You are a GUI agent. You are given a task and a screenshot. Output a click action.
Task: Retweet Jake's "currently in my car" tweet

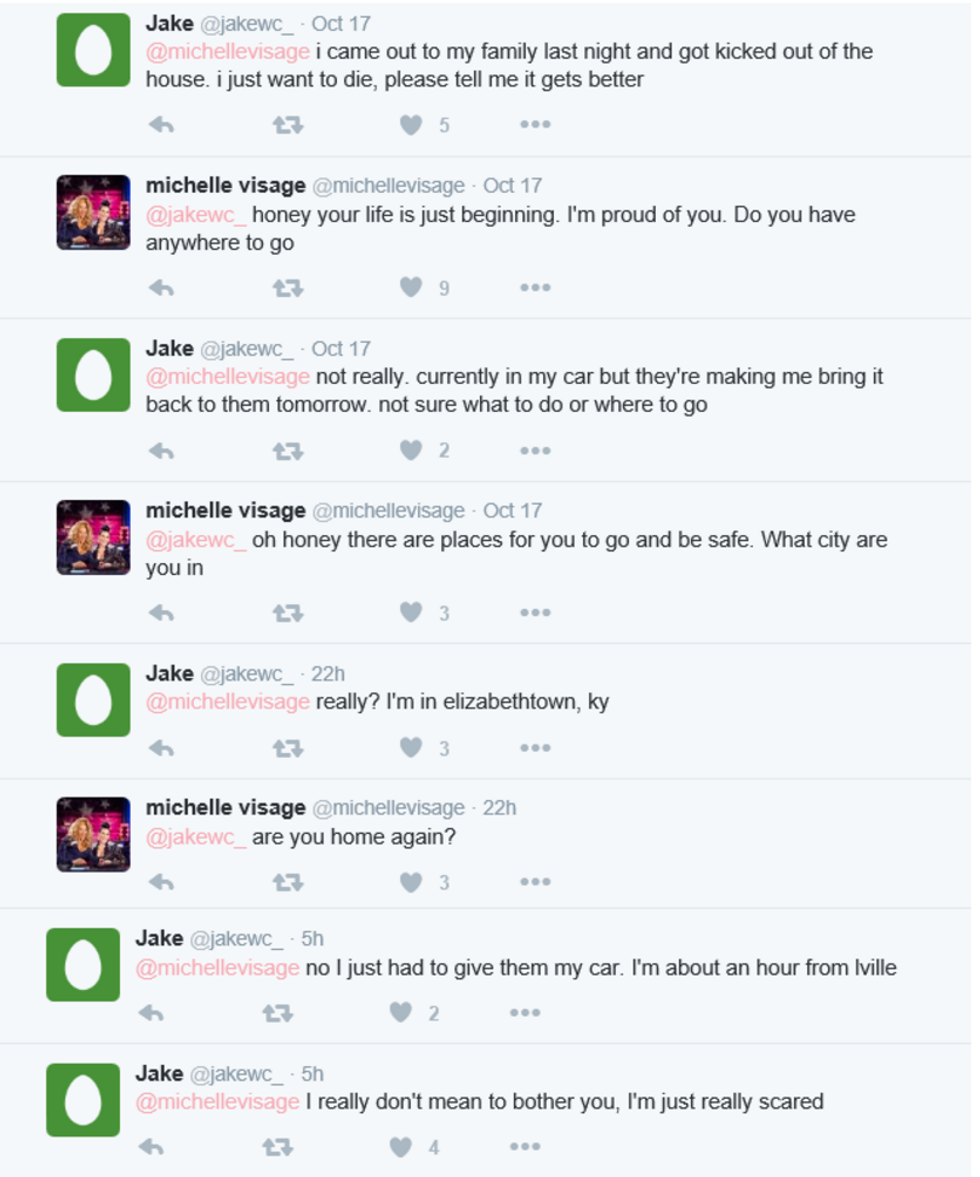pyautogui.click(x=288, y=451)
